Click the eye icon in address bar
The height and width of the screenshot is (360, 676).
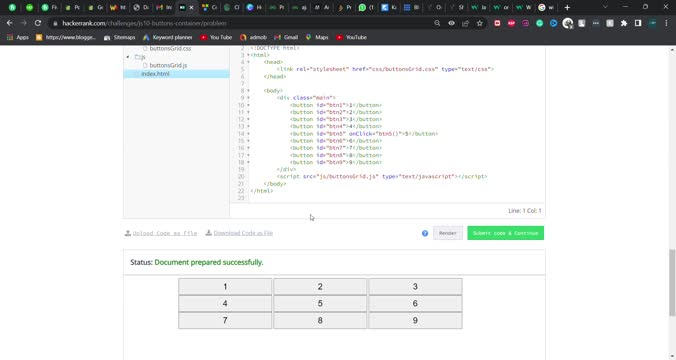click(x=451, y=23)
